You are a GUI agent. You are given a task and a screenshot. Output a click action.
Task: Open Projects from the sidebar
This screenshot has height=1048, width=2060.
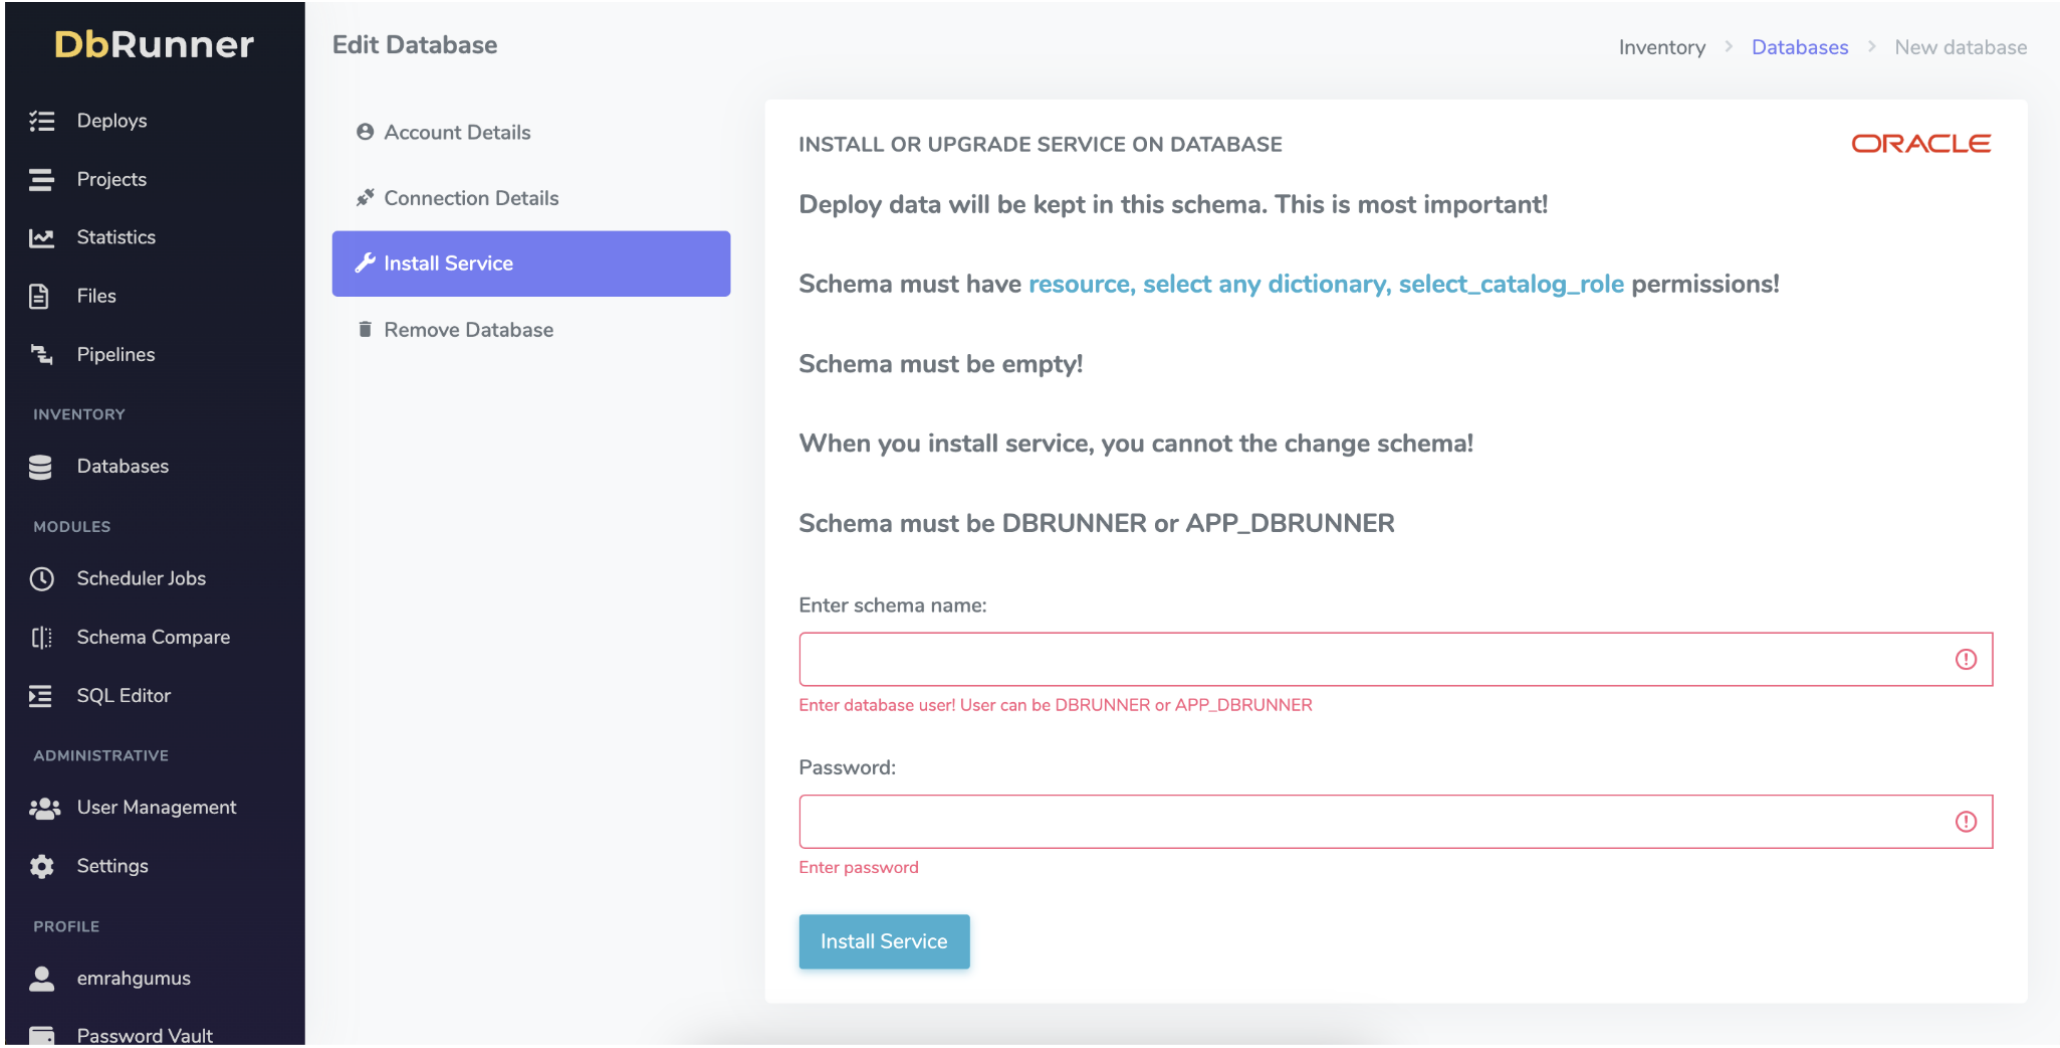point(111,180)
